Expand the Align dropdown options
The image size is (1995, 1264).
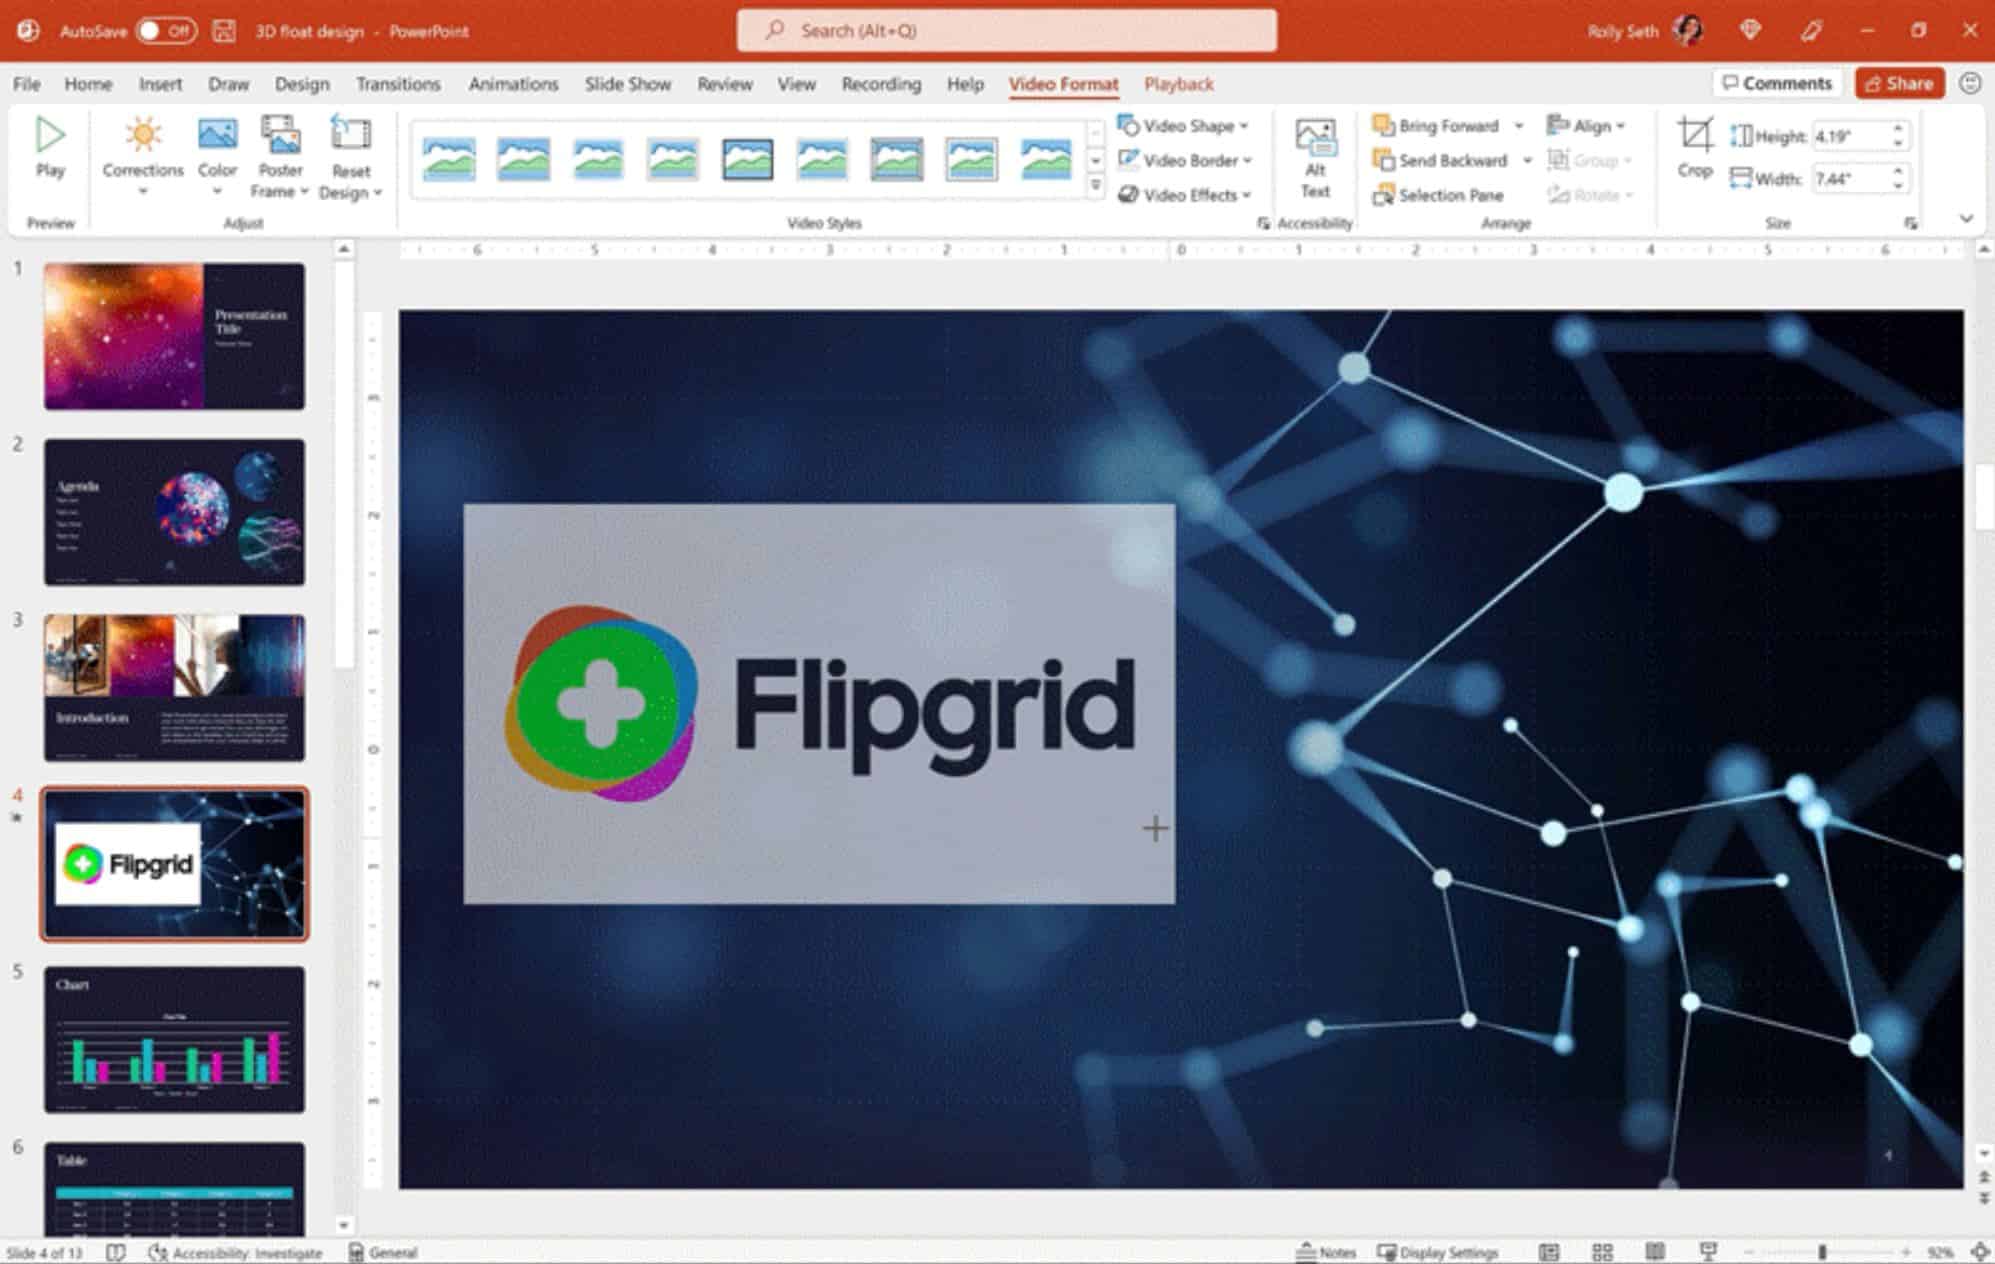coord(1626,127)
